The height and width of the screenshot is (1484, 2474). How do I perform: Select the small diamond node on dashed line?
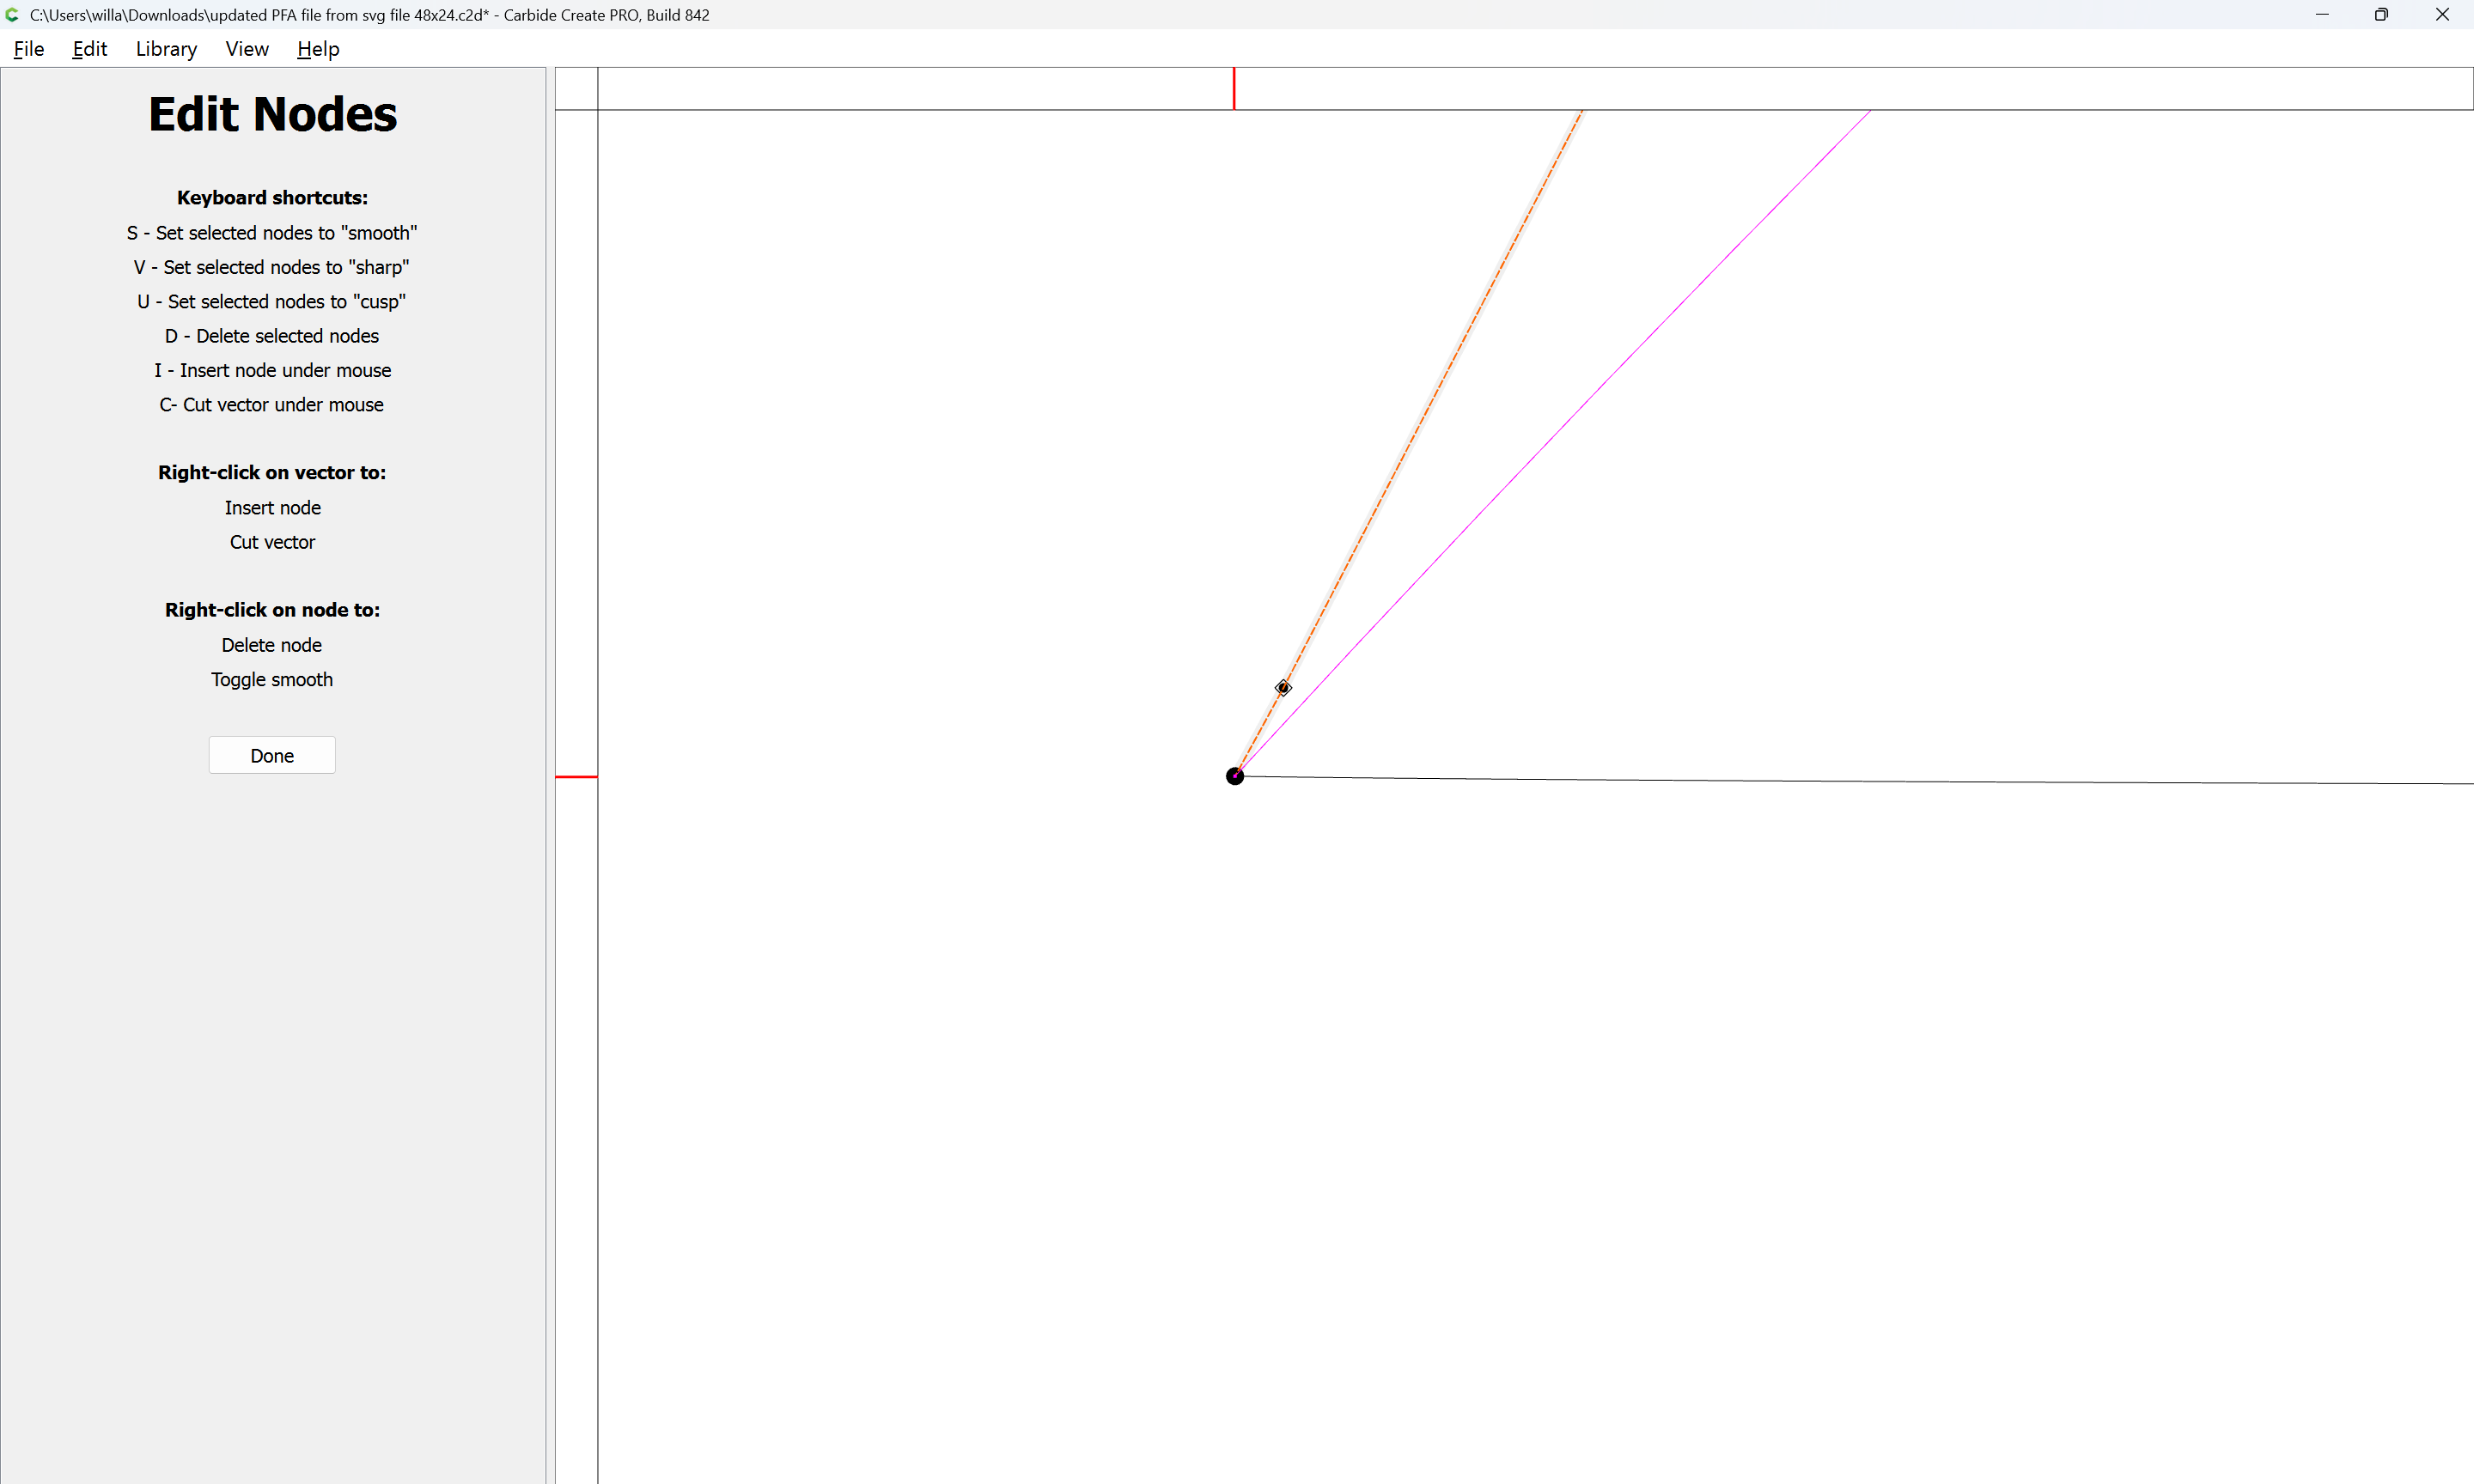(x=1283, y=687)
